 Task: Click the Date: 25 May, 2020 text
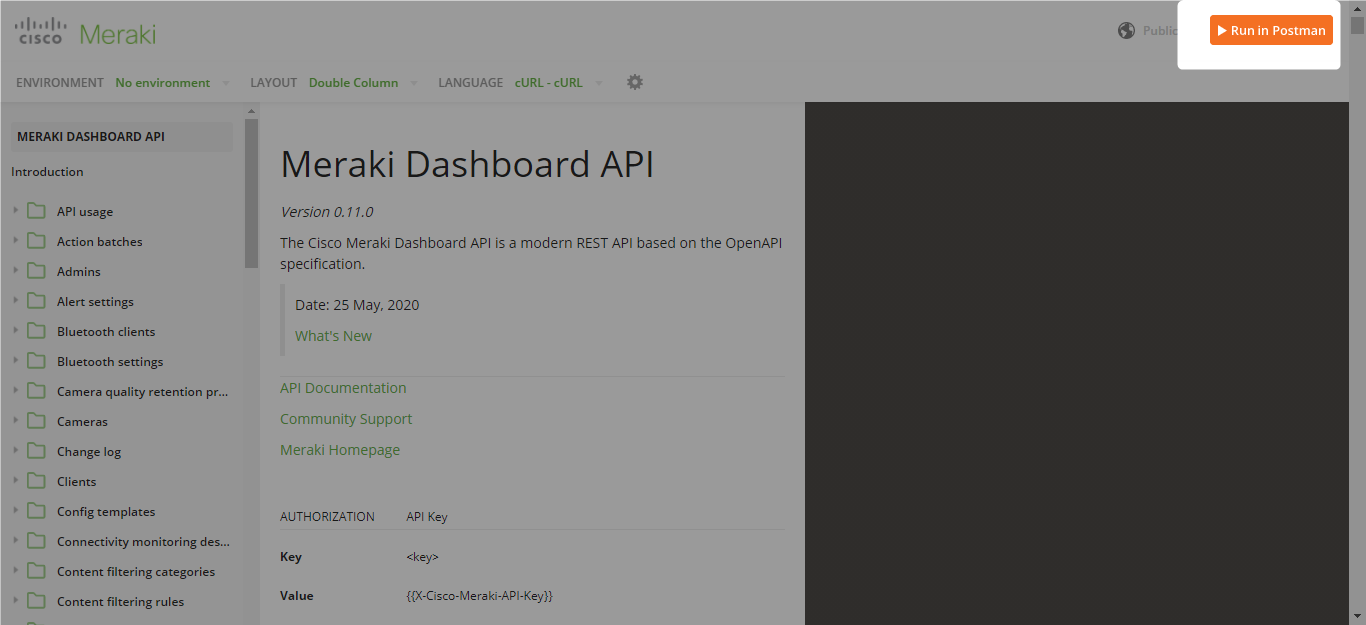357,305
